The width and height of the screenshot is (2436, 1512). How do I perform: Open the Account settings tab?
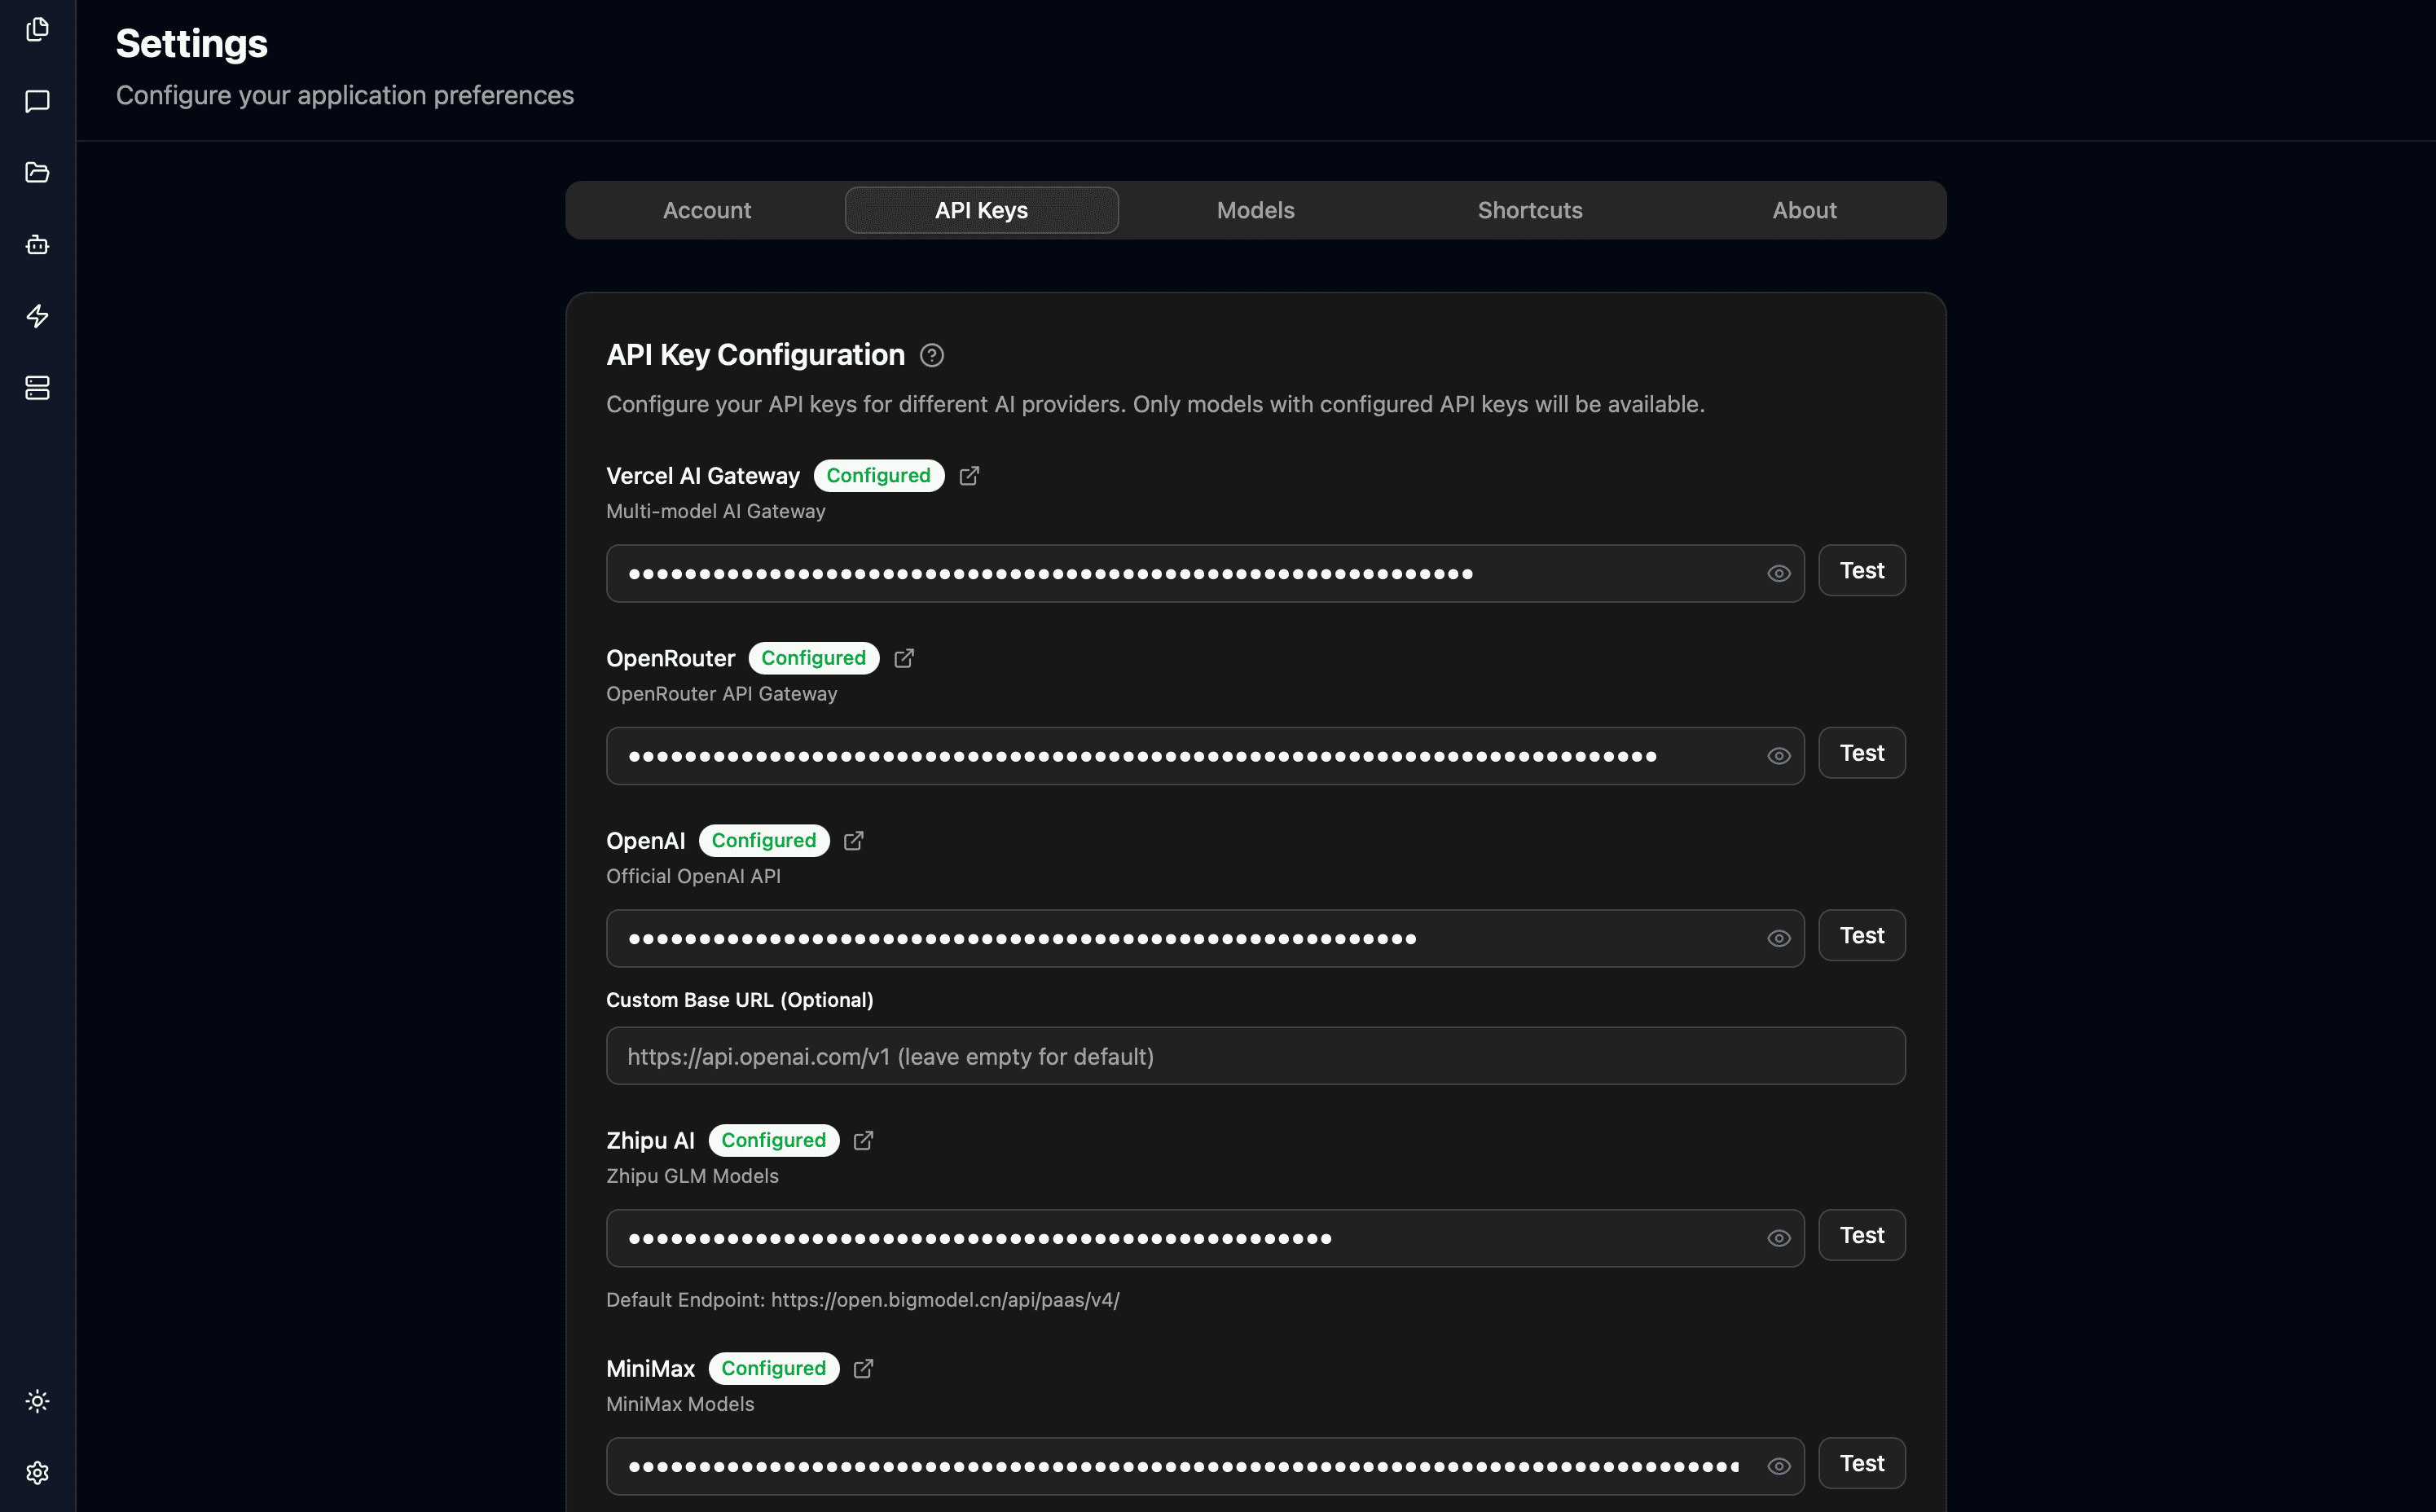[x=707, y=210]
